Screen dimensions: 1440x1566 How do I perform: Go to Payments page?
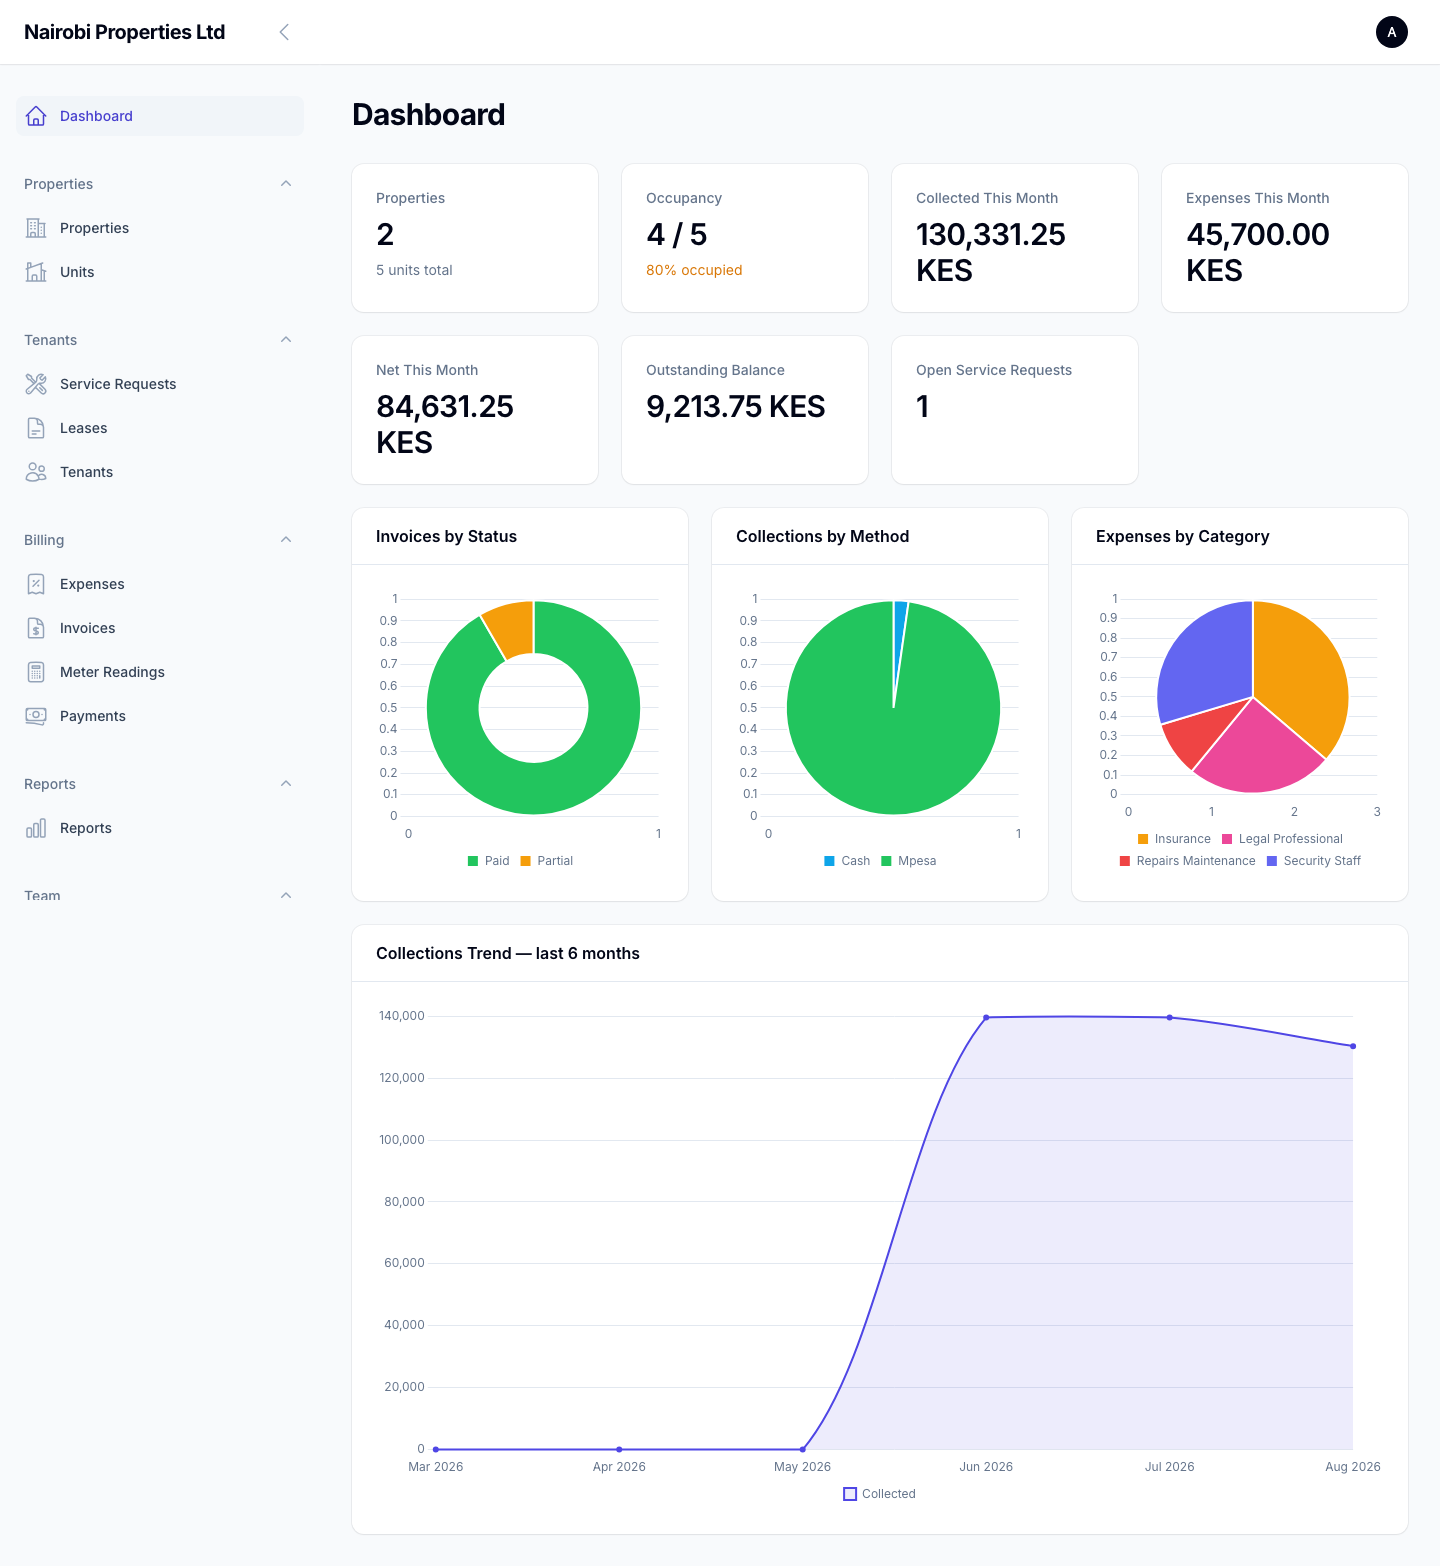[x=160, y=716]
